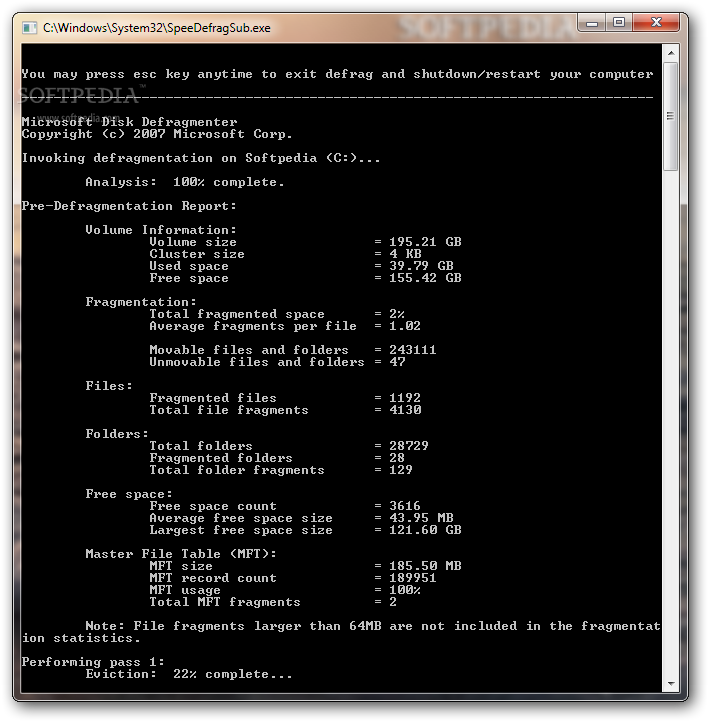Close the SpeeDefragSub.exe window
709x722 pixels.
(x=656, y=23)
